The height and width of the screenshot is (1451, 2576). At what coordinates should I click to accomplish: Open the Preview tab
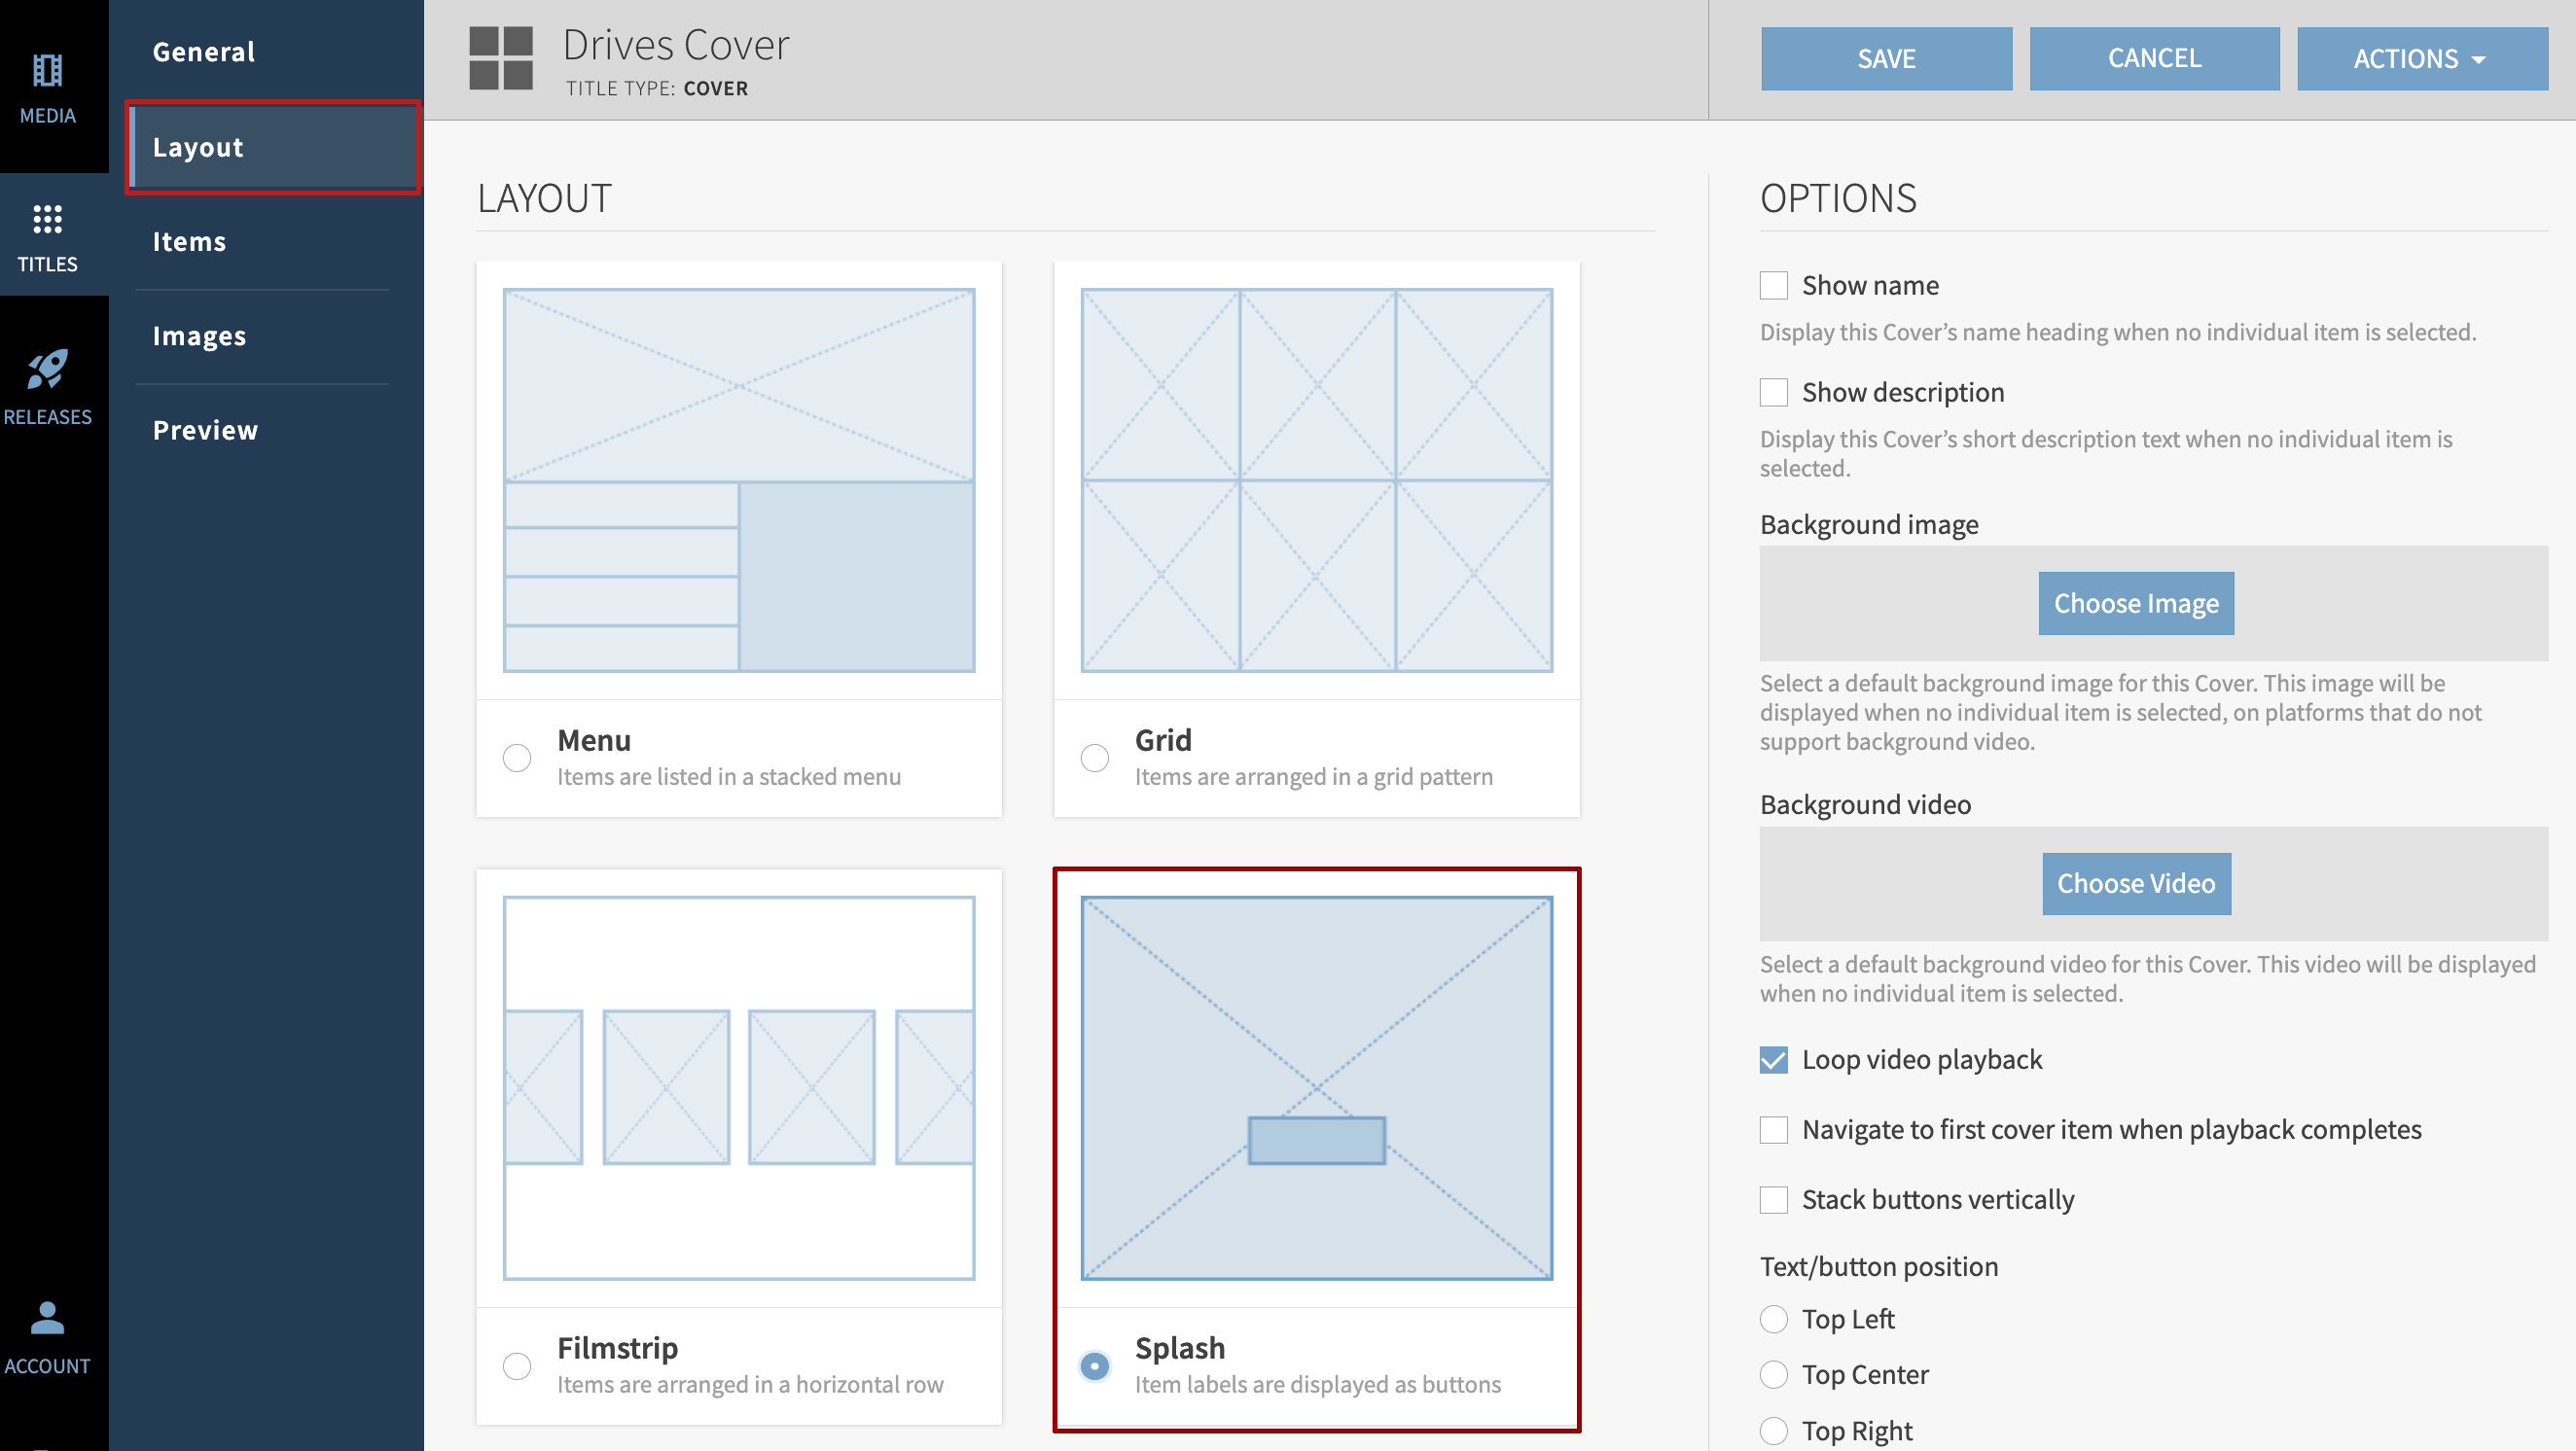(x=205, y=430)
